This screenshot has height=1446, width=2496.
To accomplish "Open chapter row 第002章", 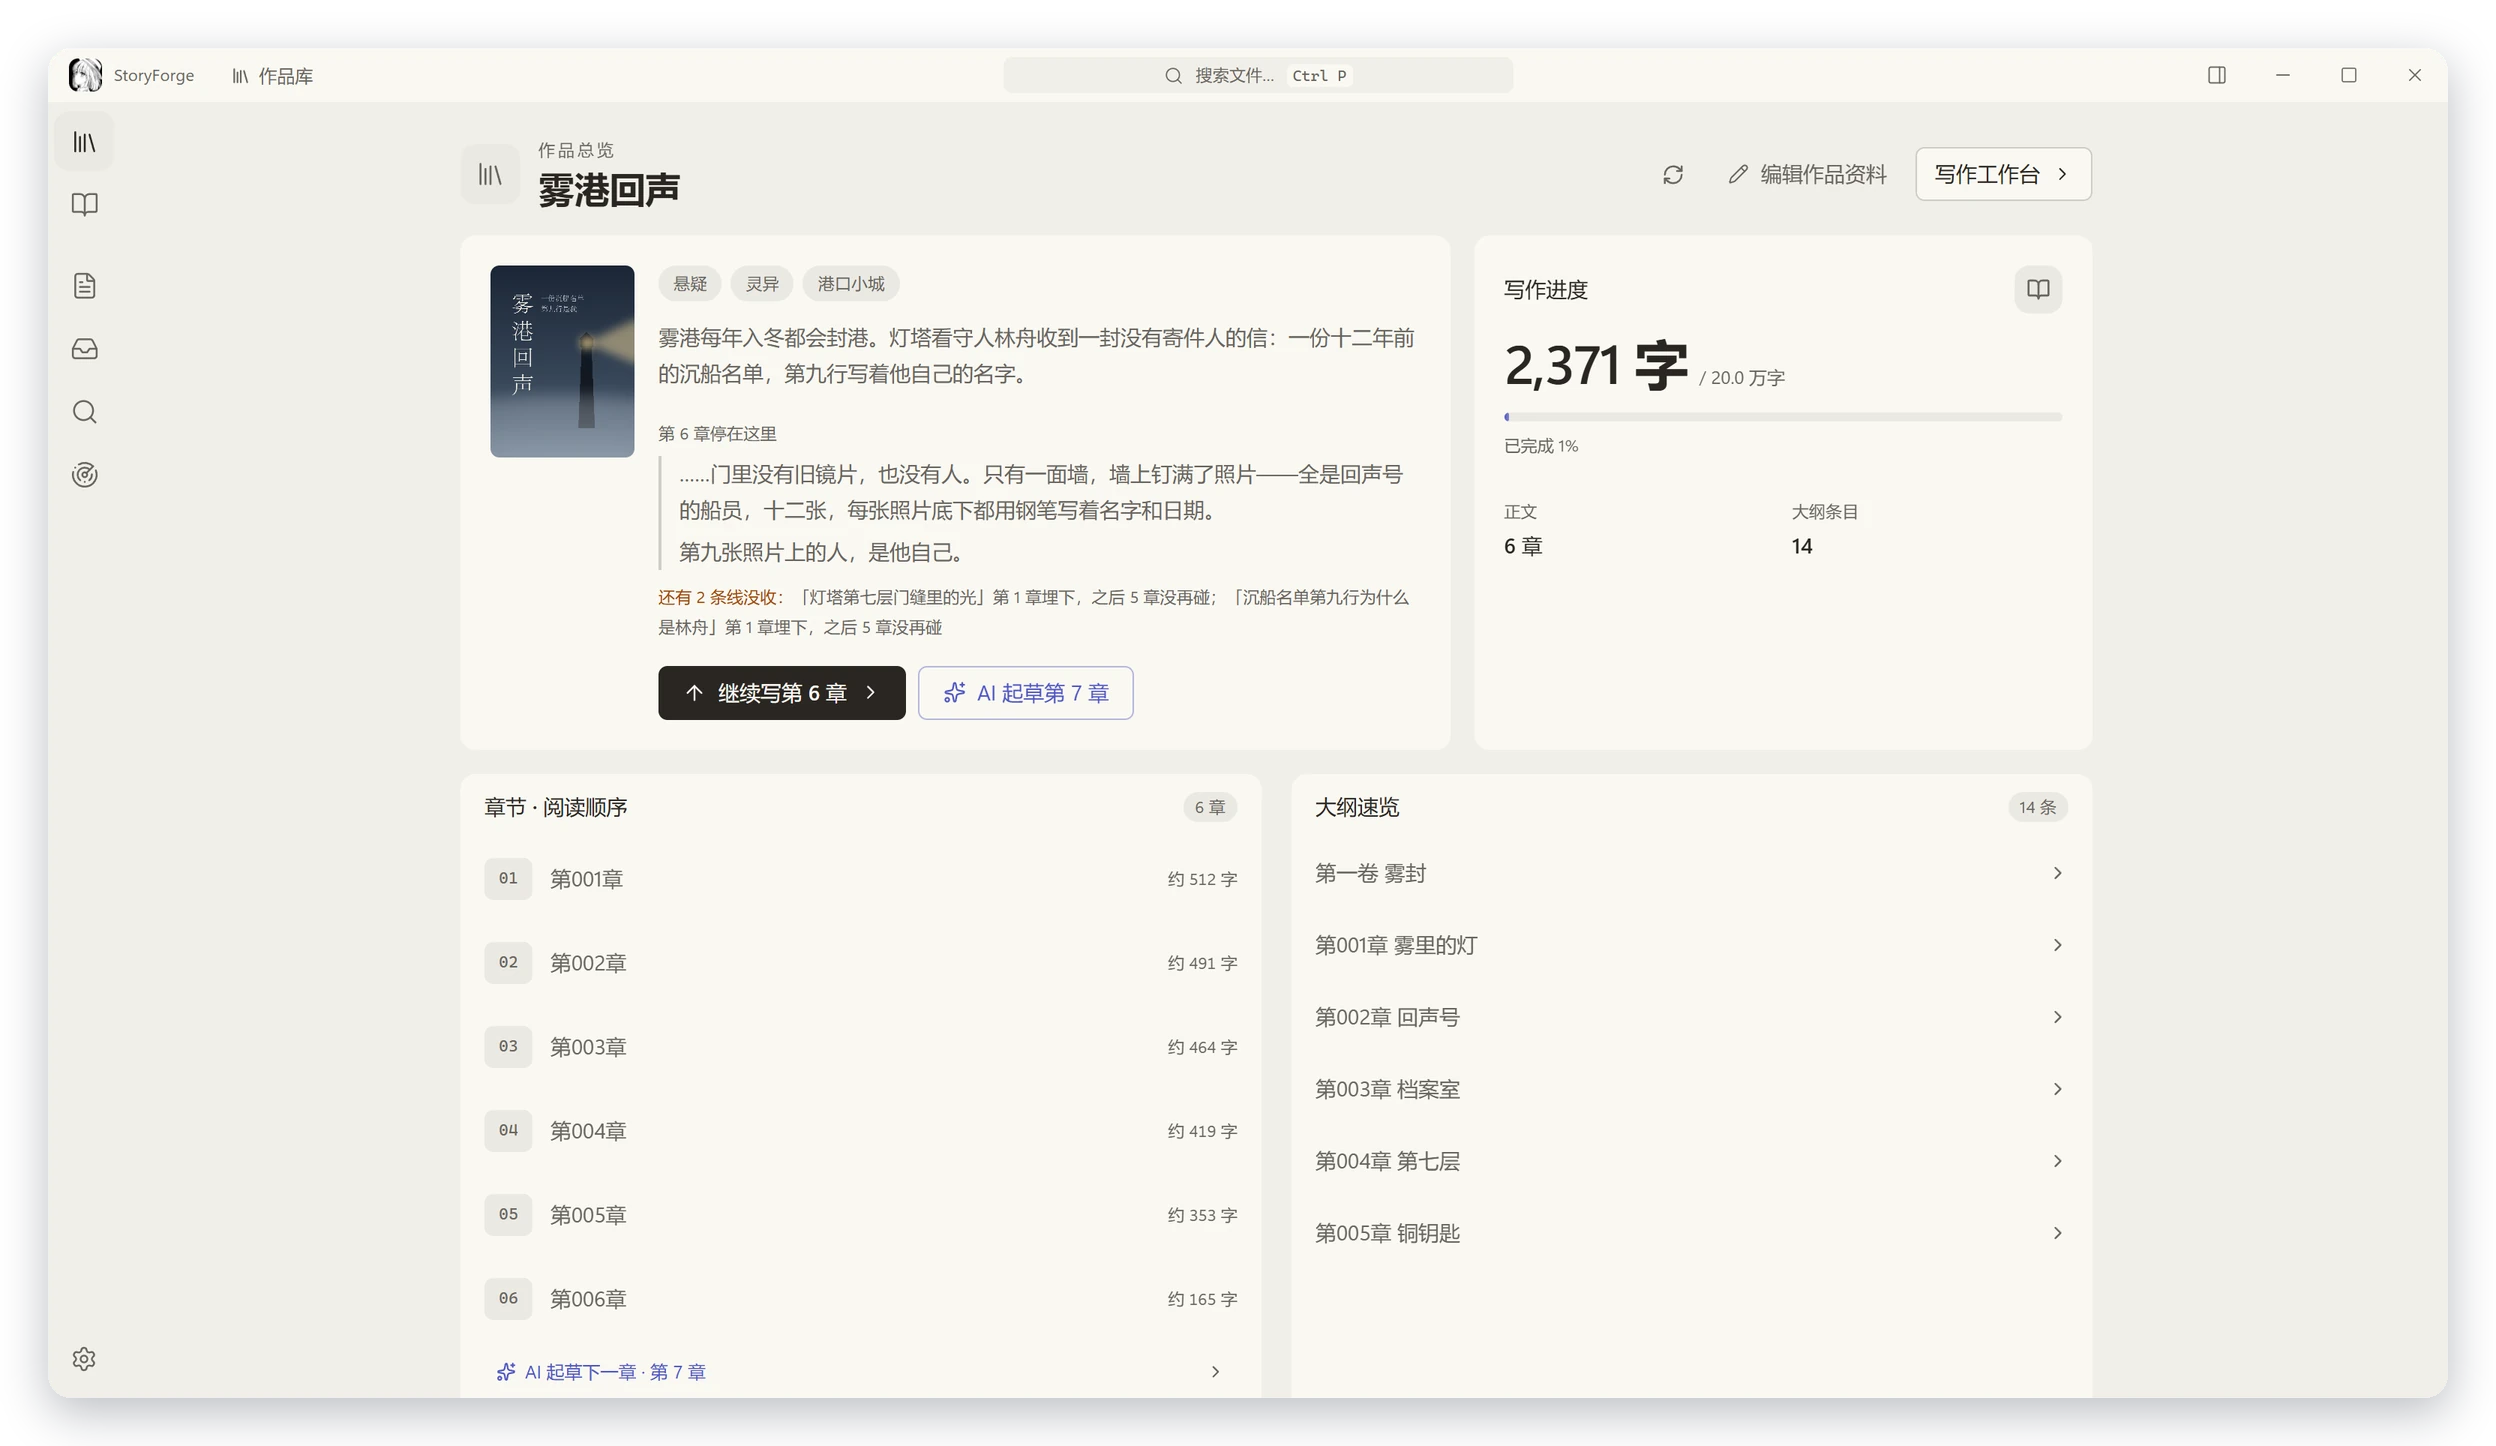I will click(860, 963).
